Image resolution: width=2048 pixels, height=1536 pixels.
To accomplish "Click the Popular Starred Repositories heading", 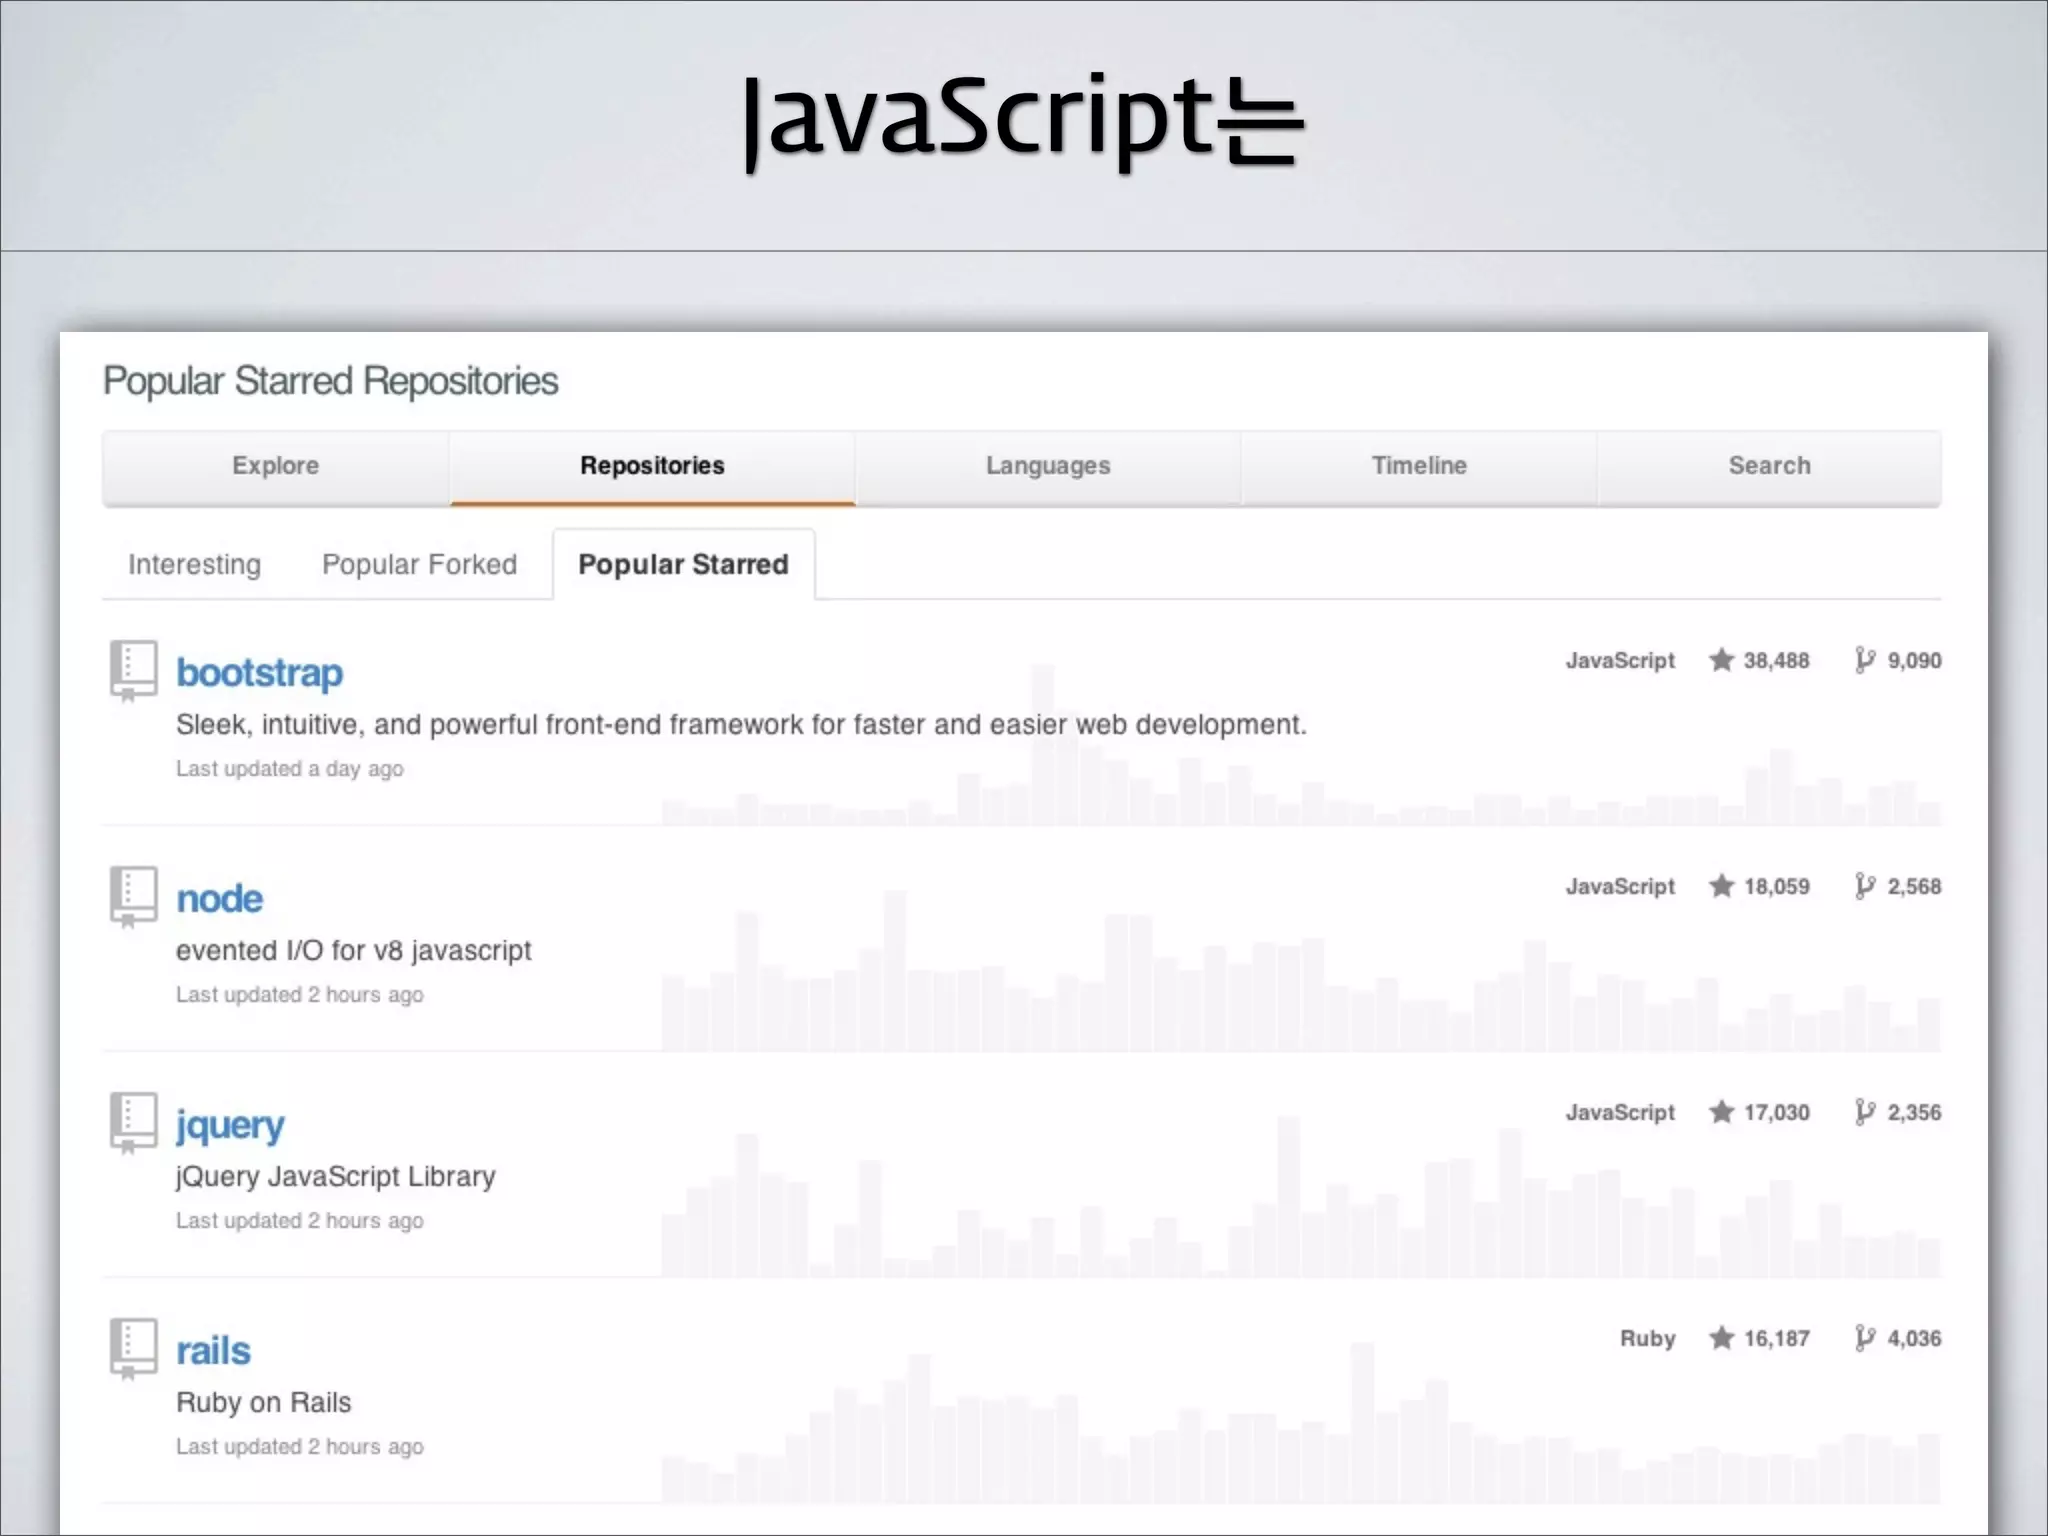I will click(331, 382).
